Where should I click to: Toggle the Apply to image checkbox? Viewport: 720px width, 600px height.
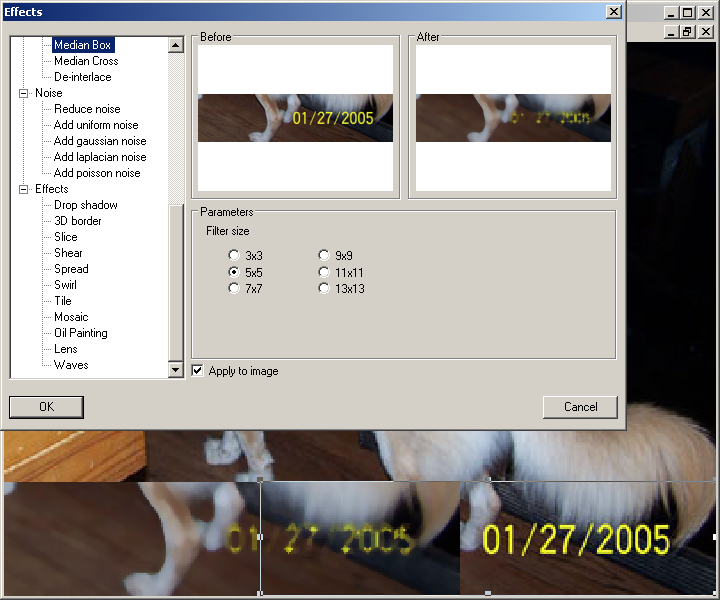(197, 370)
